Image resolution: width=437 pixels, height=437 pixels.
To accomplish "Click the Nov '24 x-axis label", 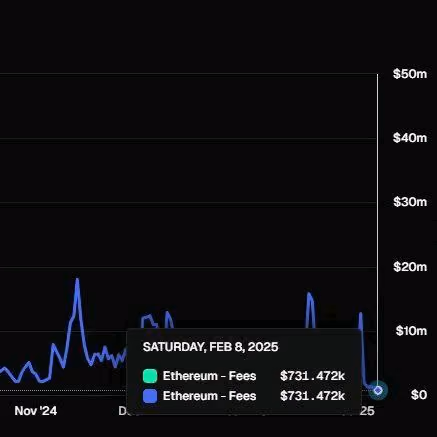I will coord(36,411).
